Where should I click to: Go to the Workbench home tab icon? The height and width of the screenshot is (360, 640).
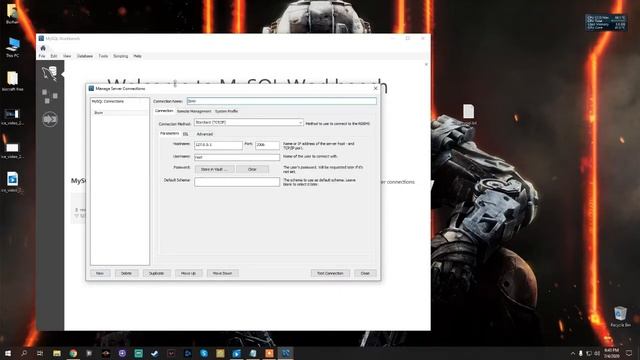pyautogui.click(x=43, y=48)
